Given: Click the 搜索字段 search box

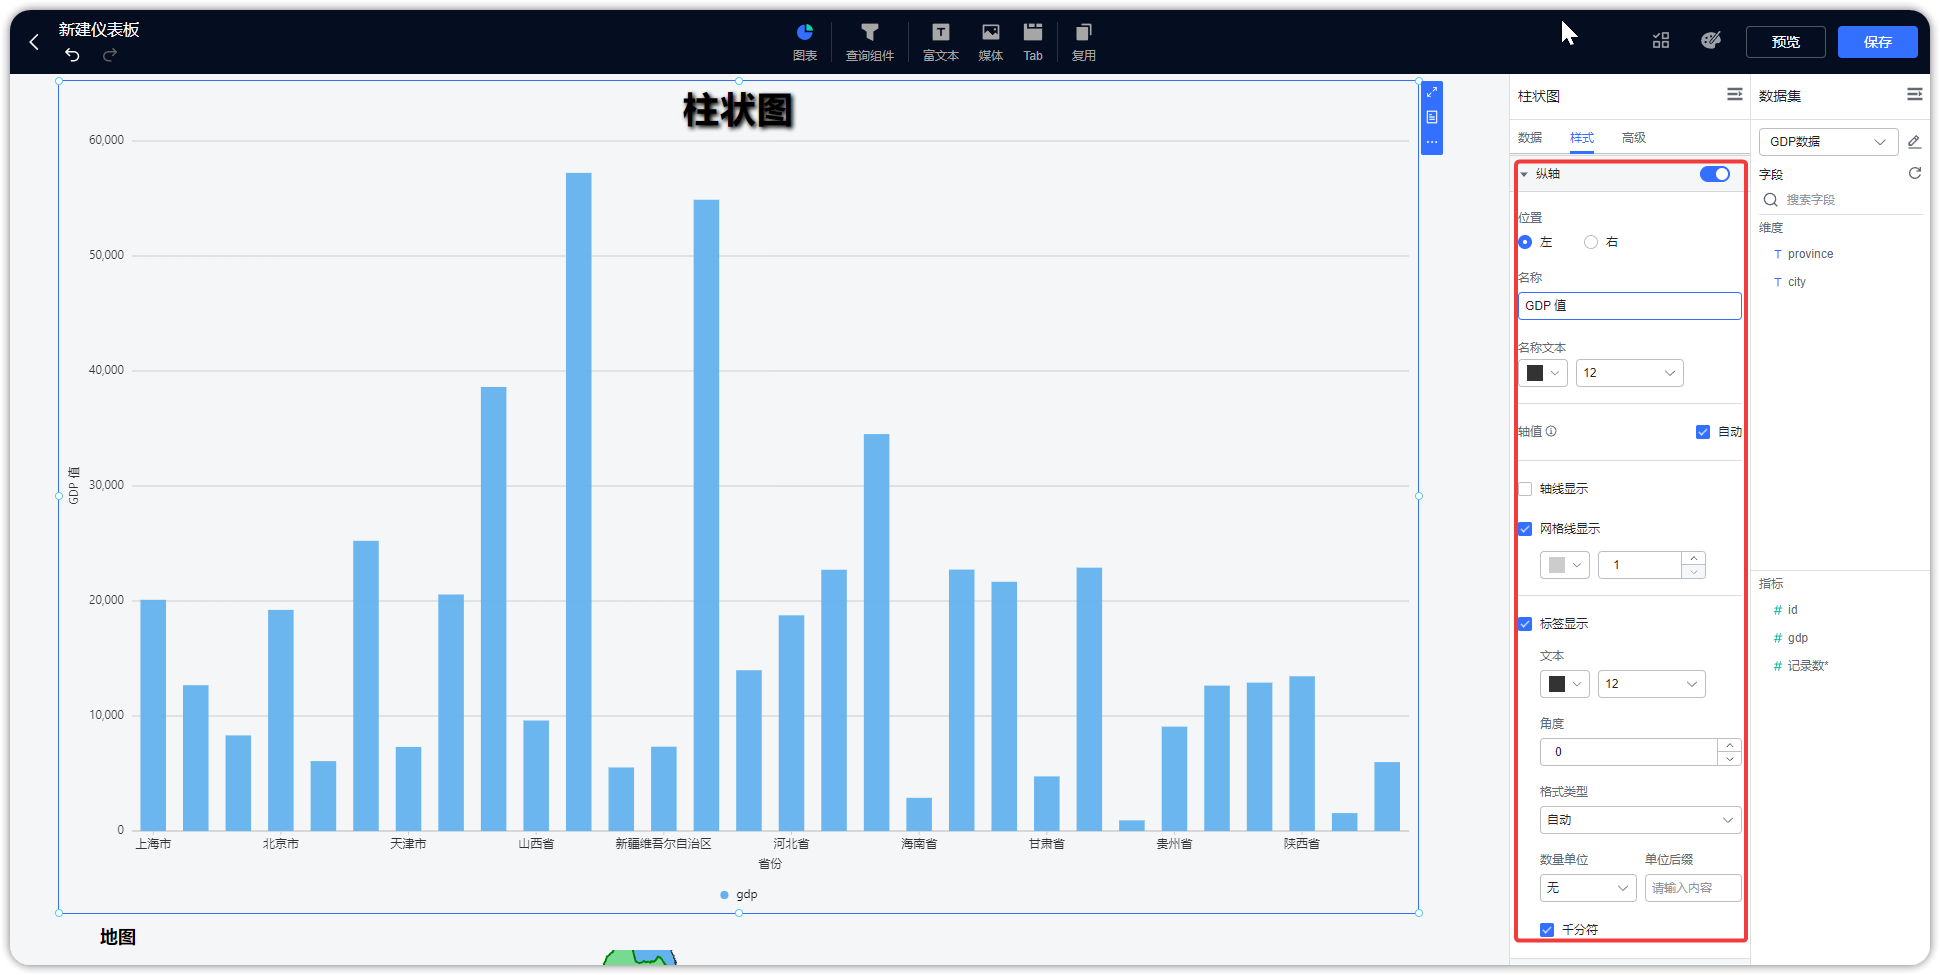Looking at the screenshot, I should [1840, 200].
